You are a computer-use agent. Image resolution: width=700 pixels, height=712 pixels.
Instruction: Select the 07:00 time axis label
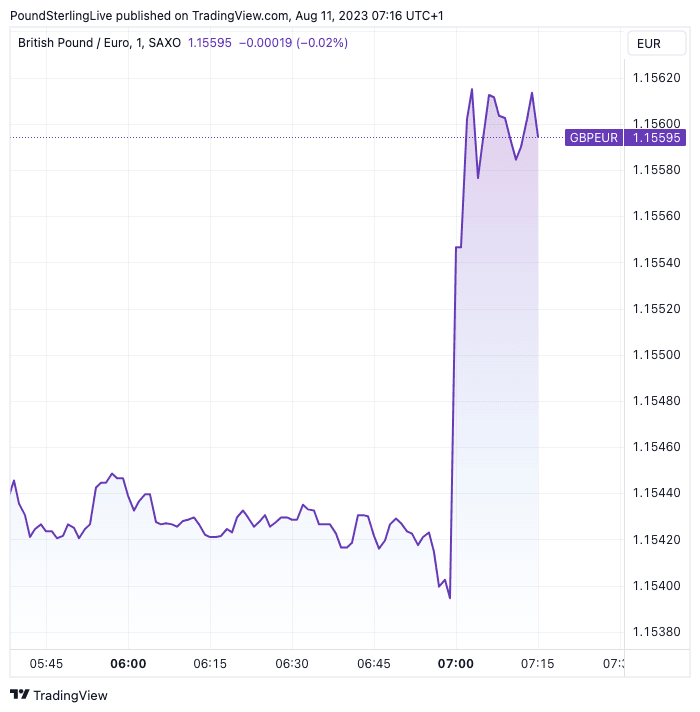point(456,663)
